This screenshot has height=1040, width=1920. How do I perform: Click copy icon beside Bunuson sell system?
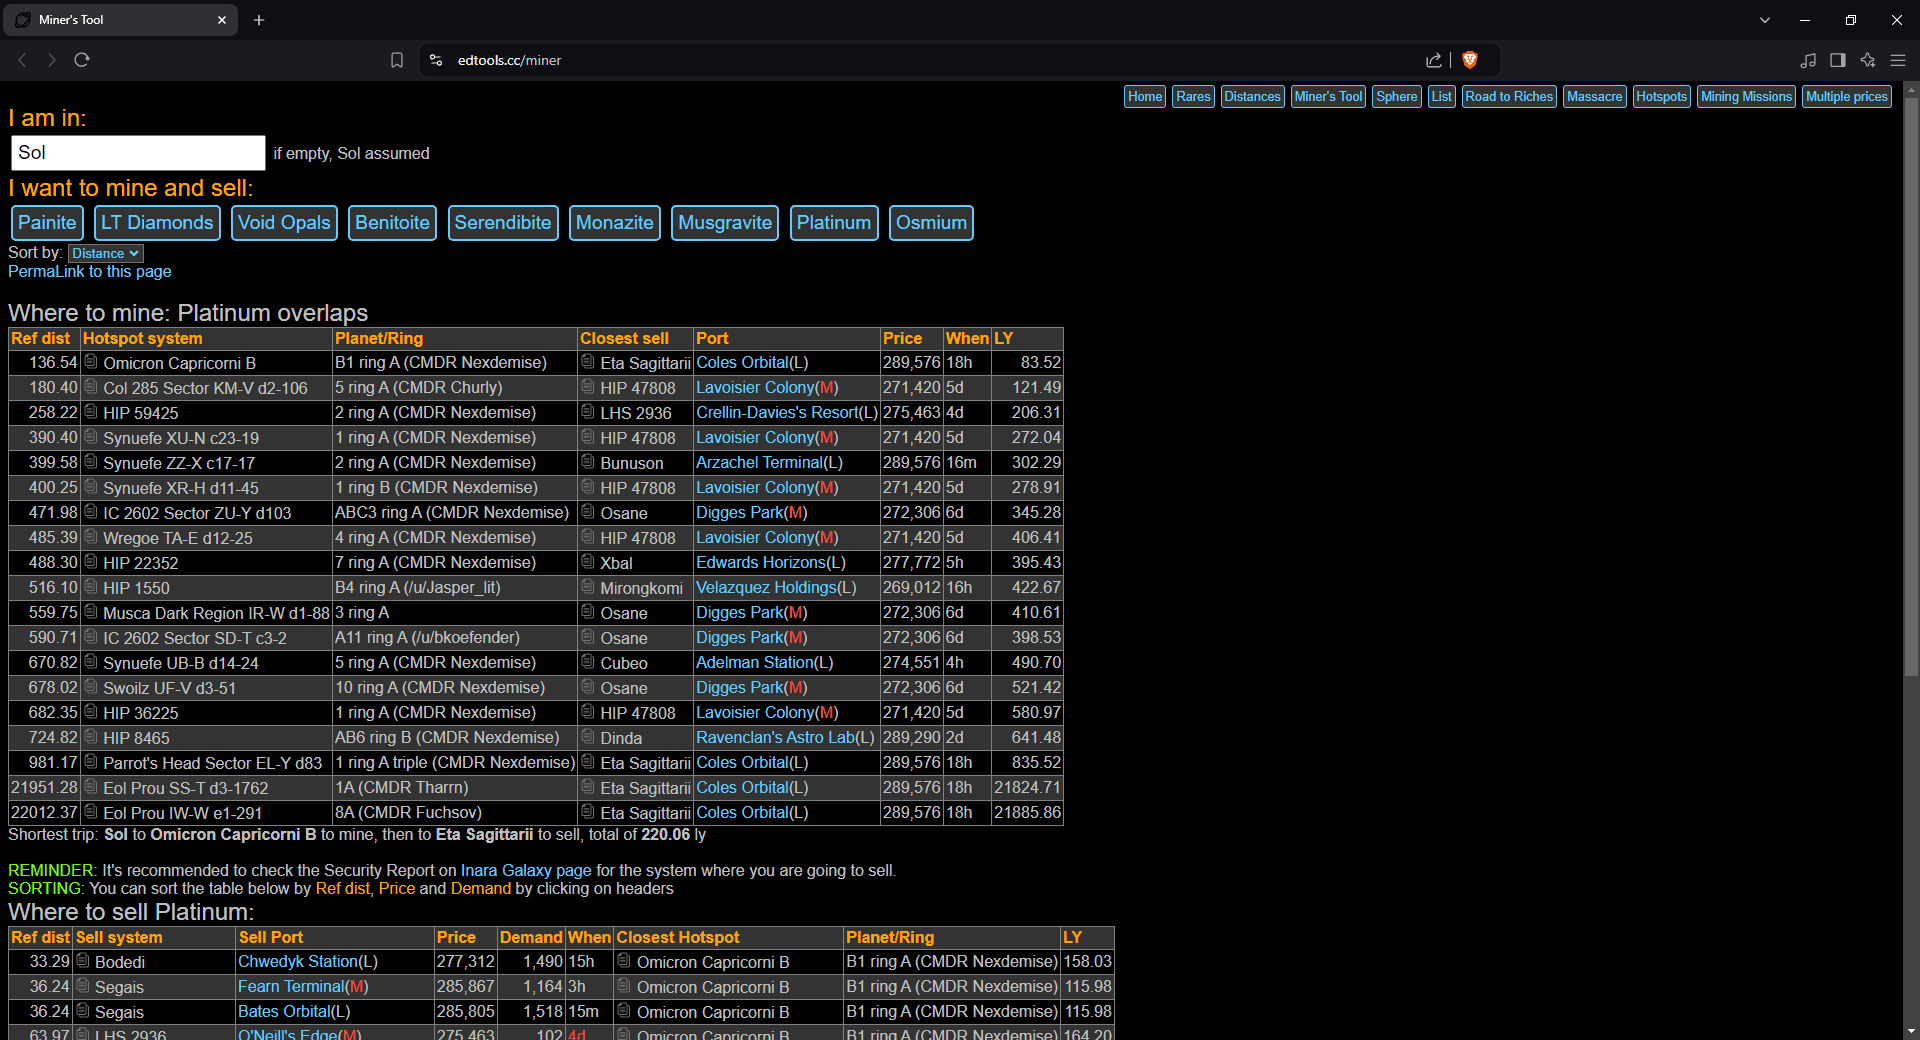(588, 462)
